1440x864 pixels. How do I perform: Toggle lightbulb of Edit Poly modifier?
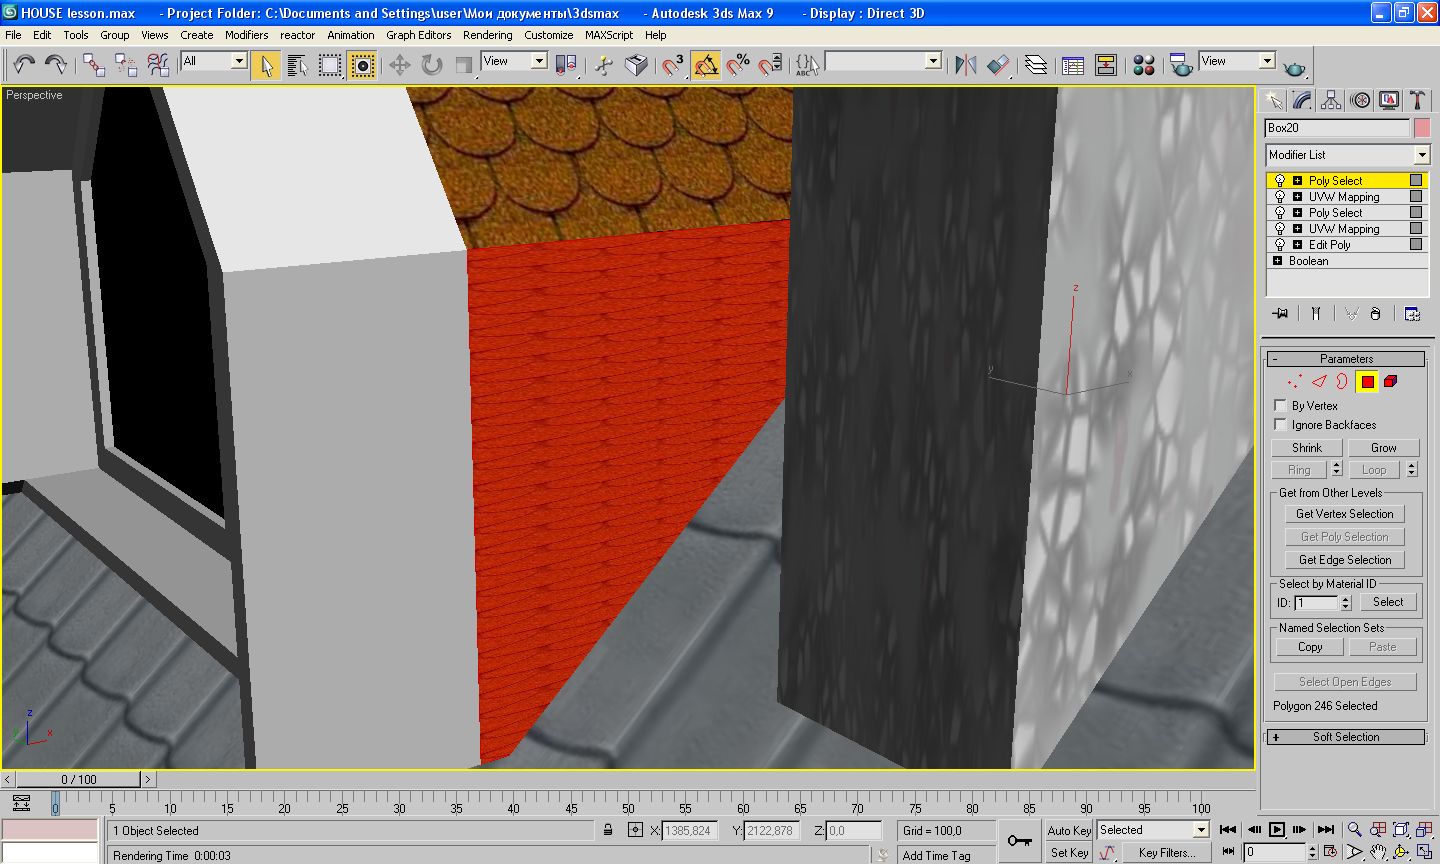pyautogui.click(x=1279, y=245)
